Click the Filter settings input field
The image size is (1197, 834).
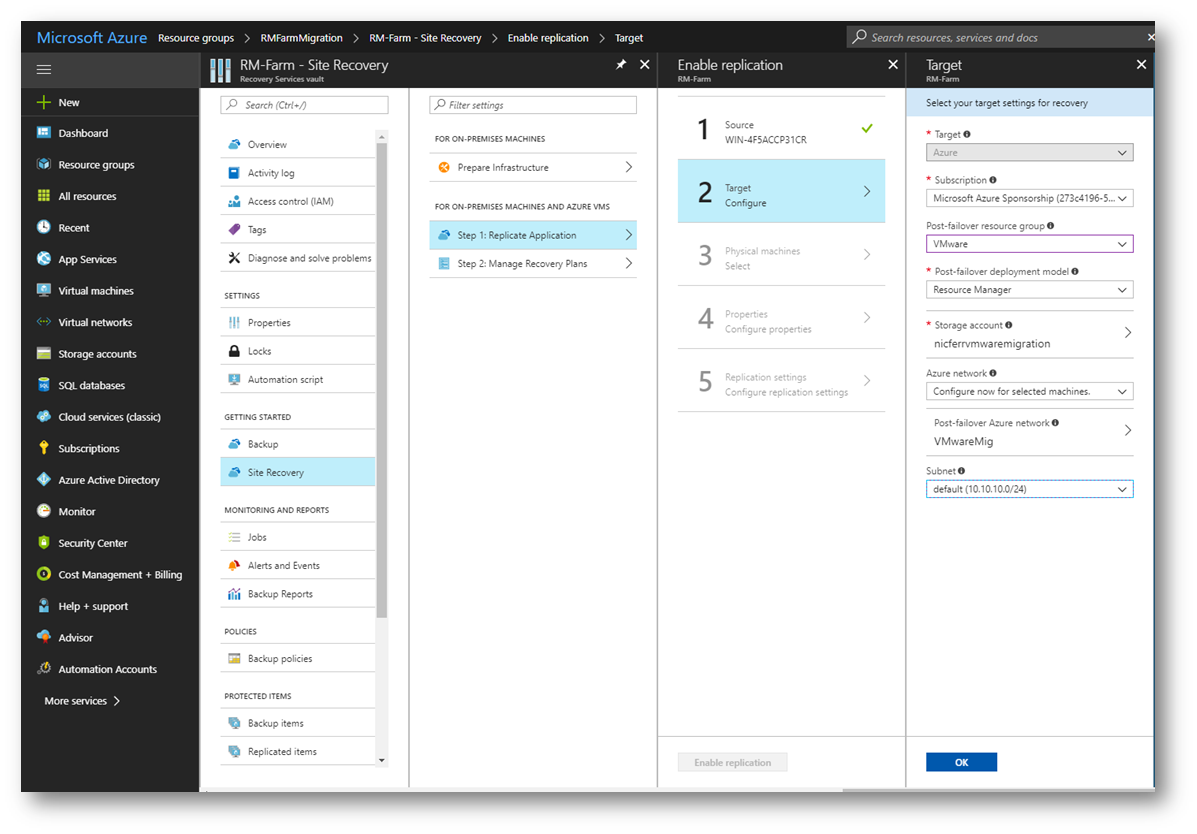[x=533, y=105]
